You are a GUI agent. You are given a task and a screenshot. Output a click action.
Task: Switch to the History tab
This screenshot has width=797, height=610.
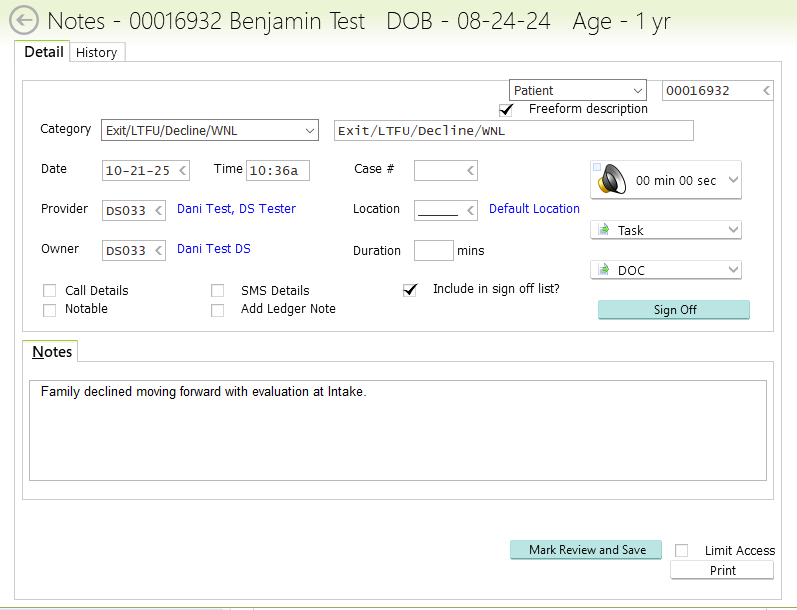97,53
